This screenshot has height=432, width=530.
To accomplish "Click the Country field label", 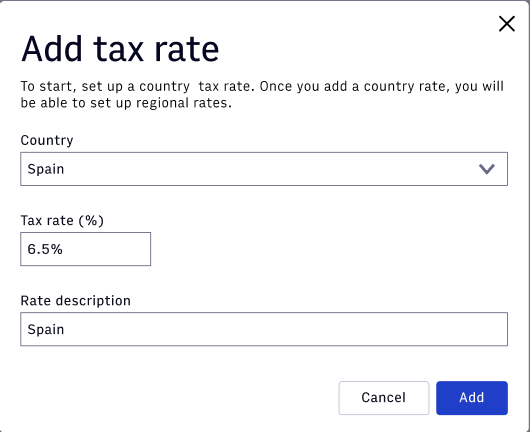I will pyautogui.click(x=47, y=140).
